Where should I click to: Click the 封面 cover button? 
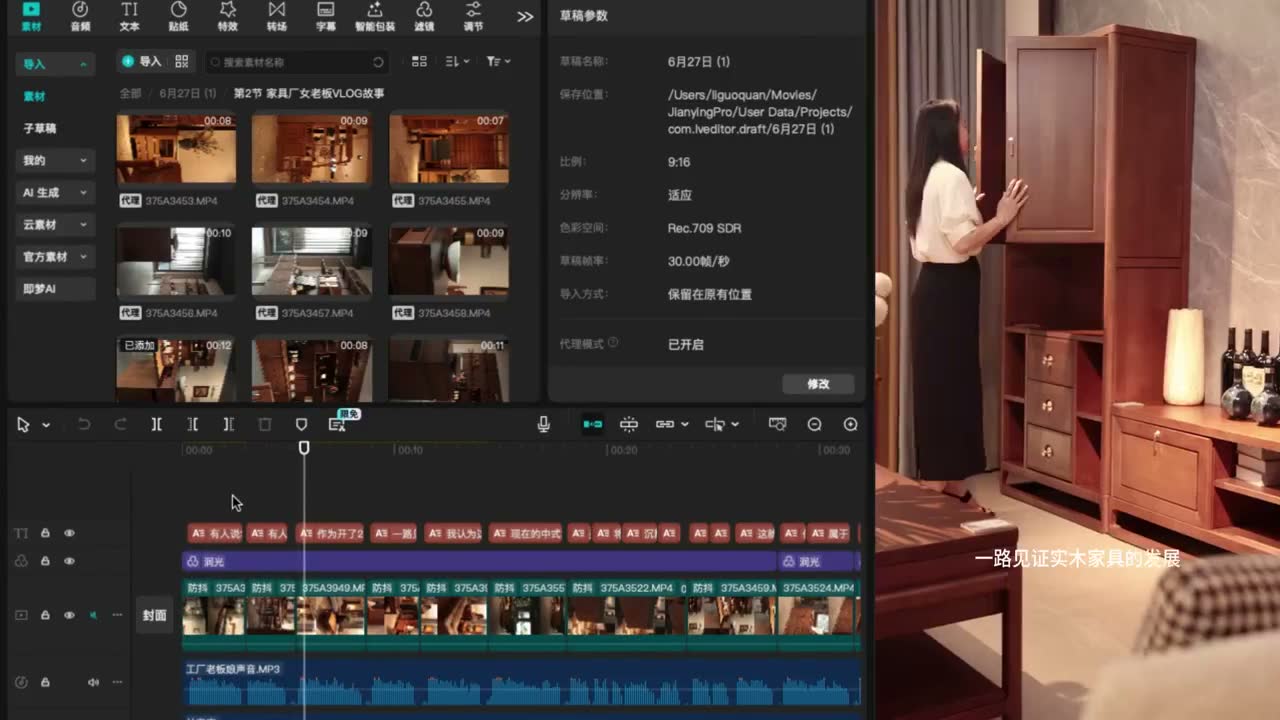click(x=155, y=616)
